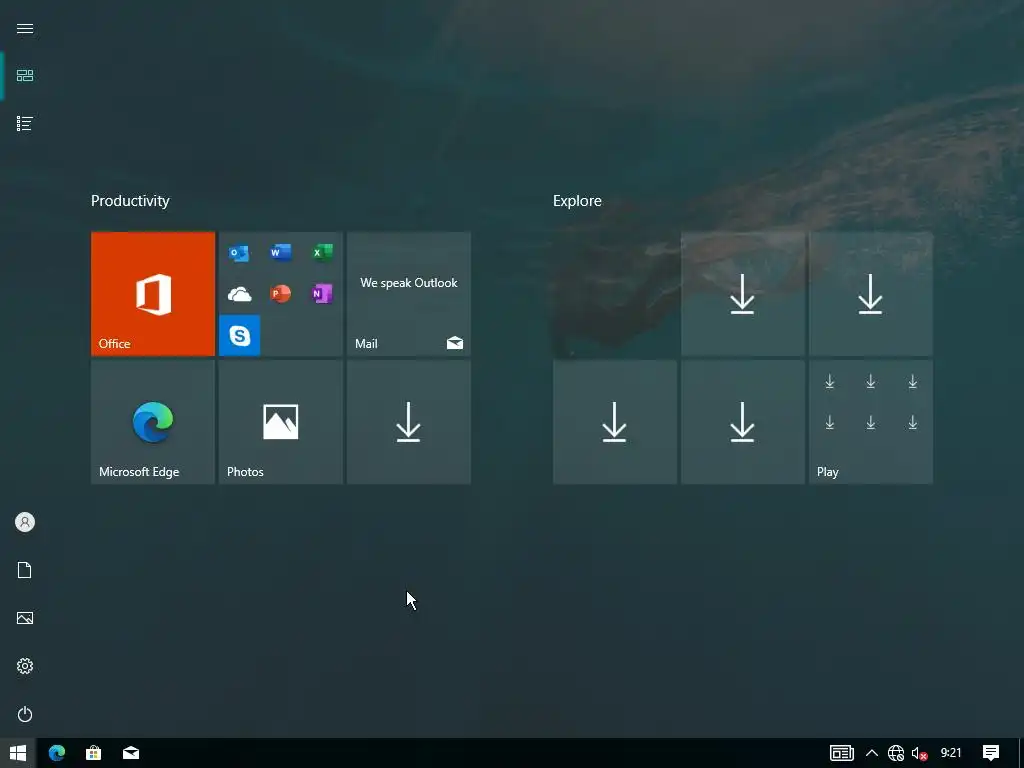Open the Pictures folder shortcut
Image resolution: width=1024 pixels, height=768 pixels.
(25, 618)
